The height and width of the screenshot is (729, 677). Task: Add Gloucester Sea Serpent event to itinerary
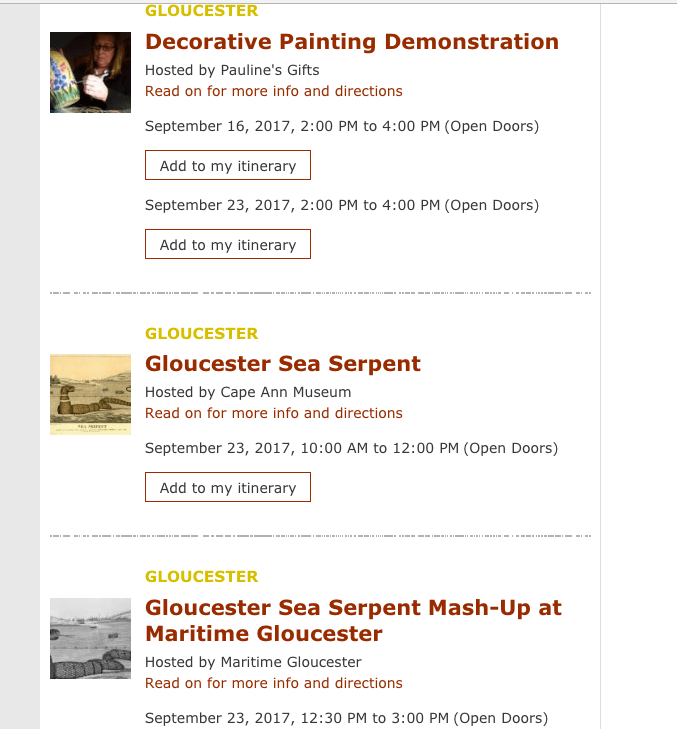point(228,488)
